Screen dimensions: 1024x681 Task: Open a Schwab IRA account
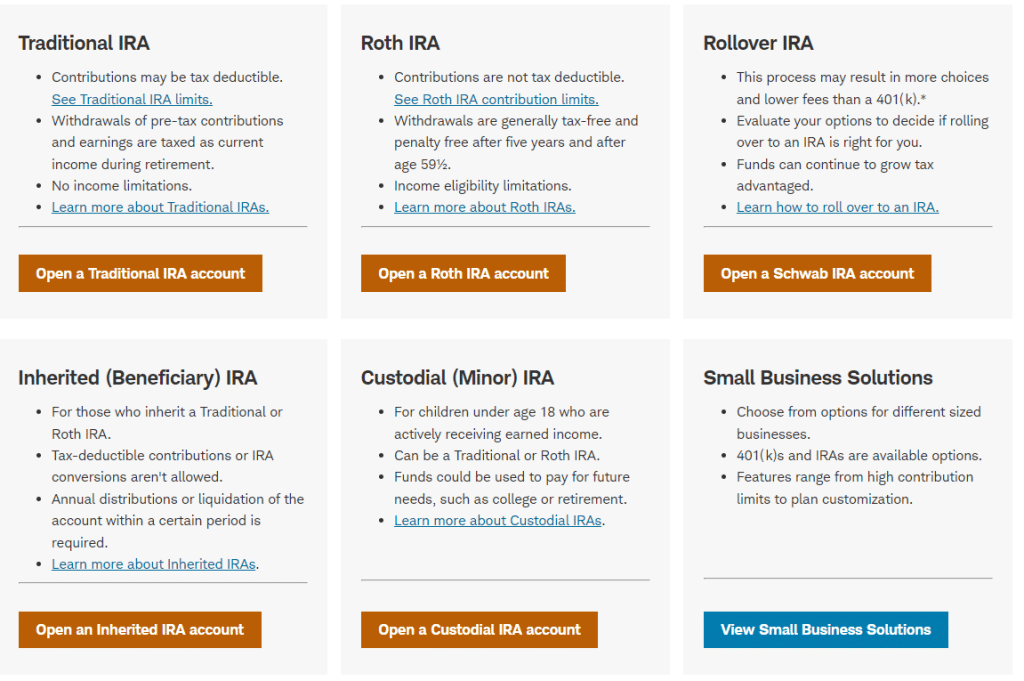coord(816,272)
